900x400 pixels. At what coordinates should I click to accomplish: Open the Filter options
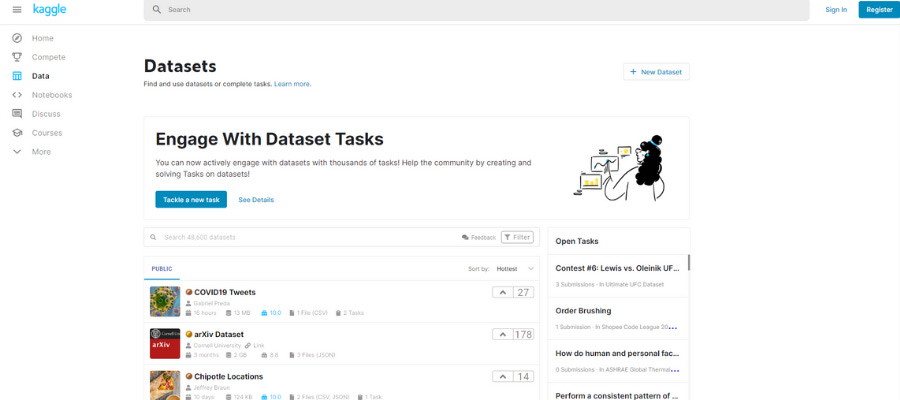(x=517, y=237)
